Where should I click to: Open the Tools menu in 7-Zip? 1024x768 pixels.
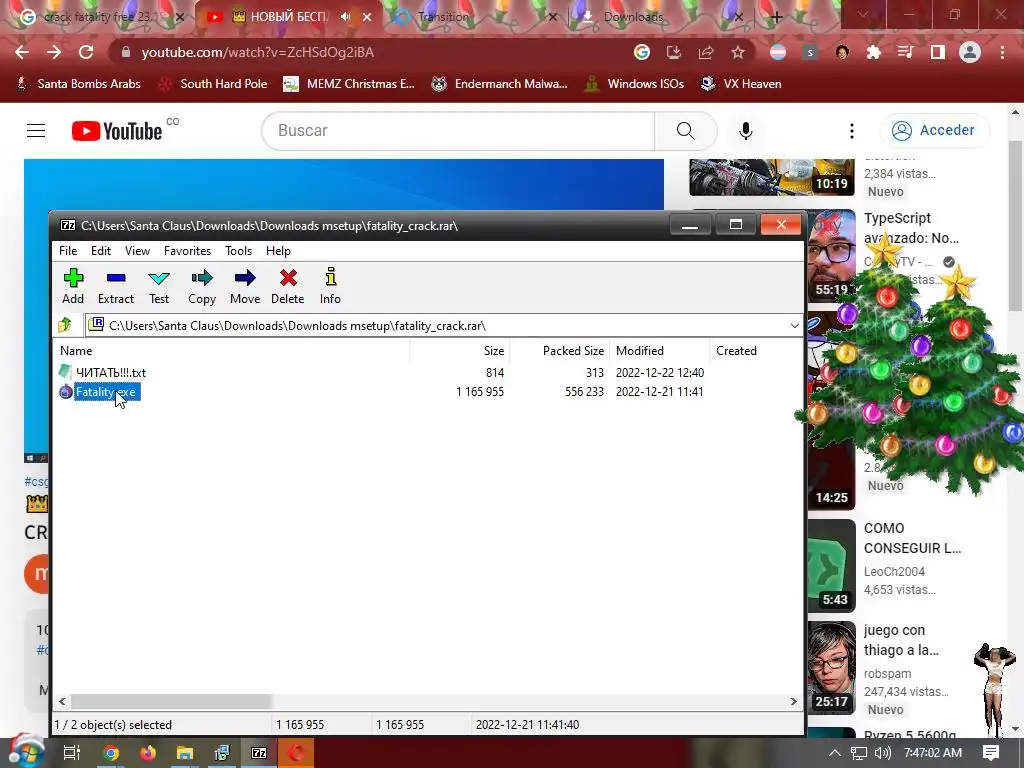tap(238, 251)
